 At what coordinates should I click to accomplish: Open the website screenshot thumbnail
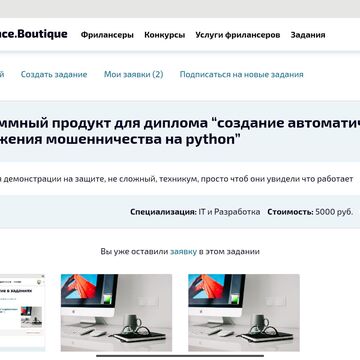click(x=22, y=313)
